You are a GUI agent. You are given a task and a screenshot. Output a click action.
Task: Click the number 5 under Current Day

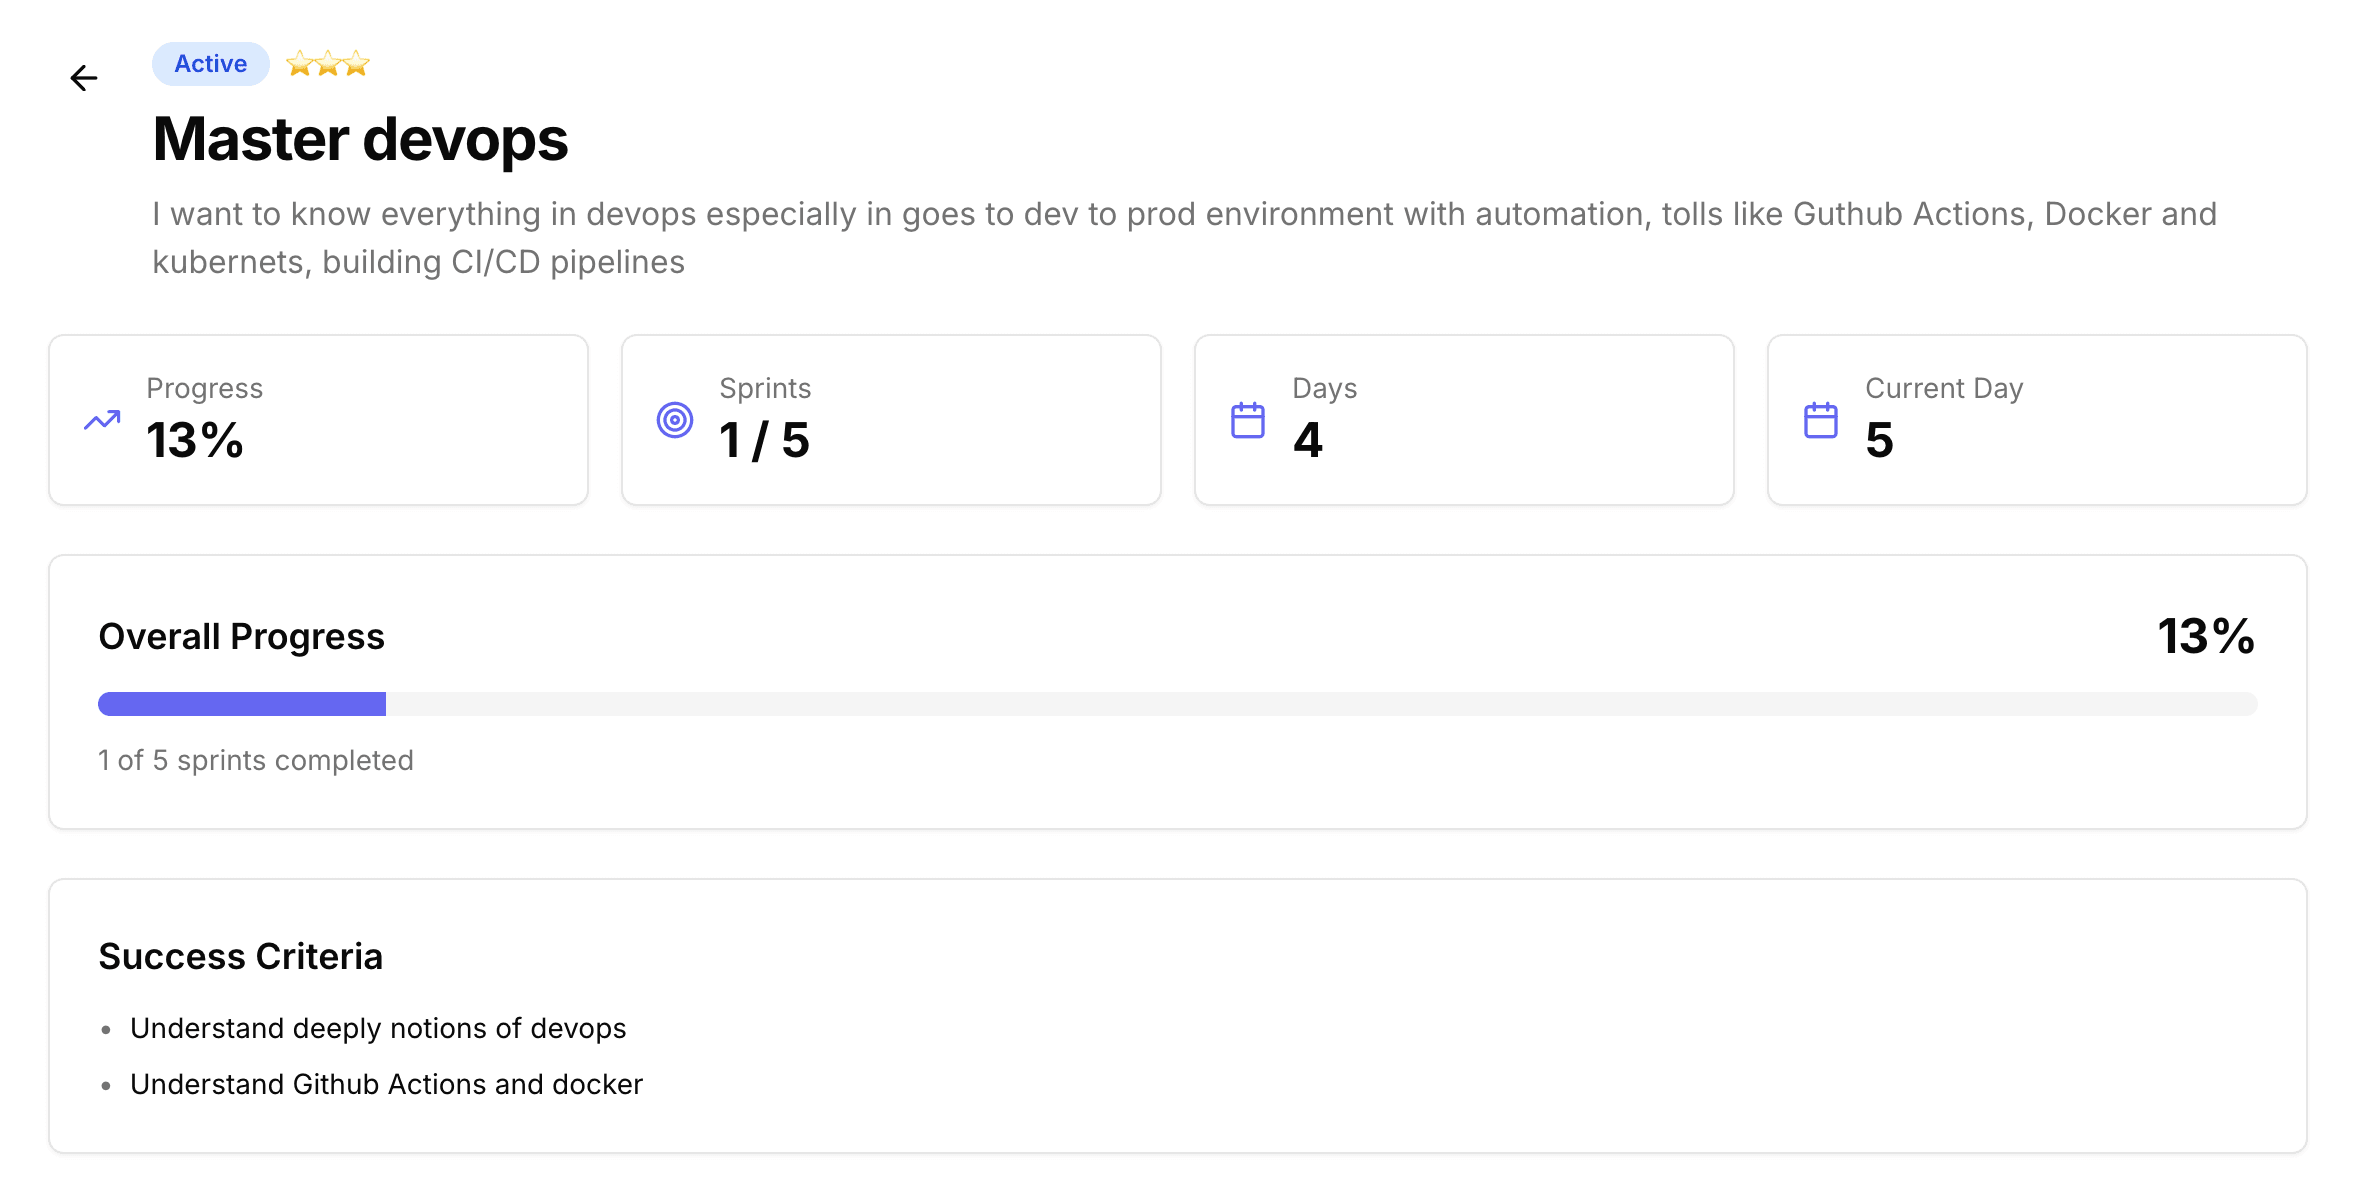(1880, 440)
